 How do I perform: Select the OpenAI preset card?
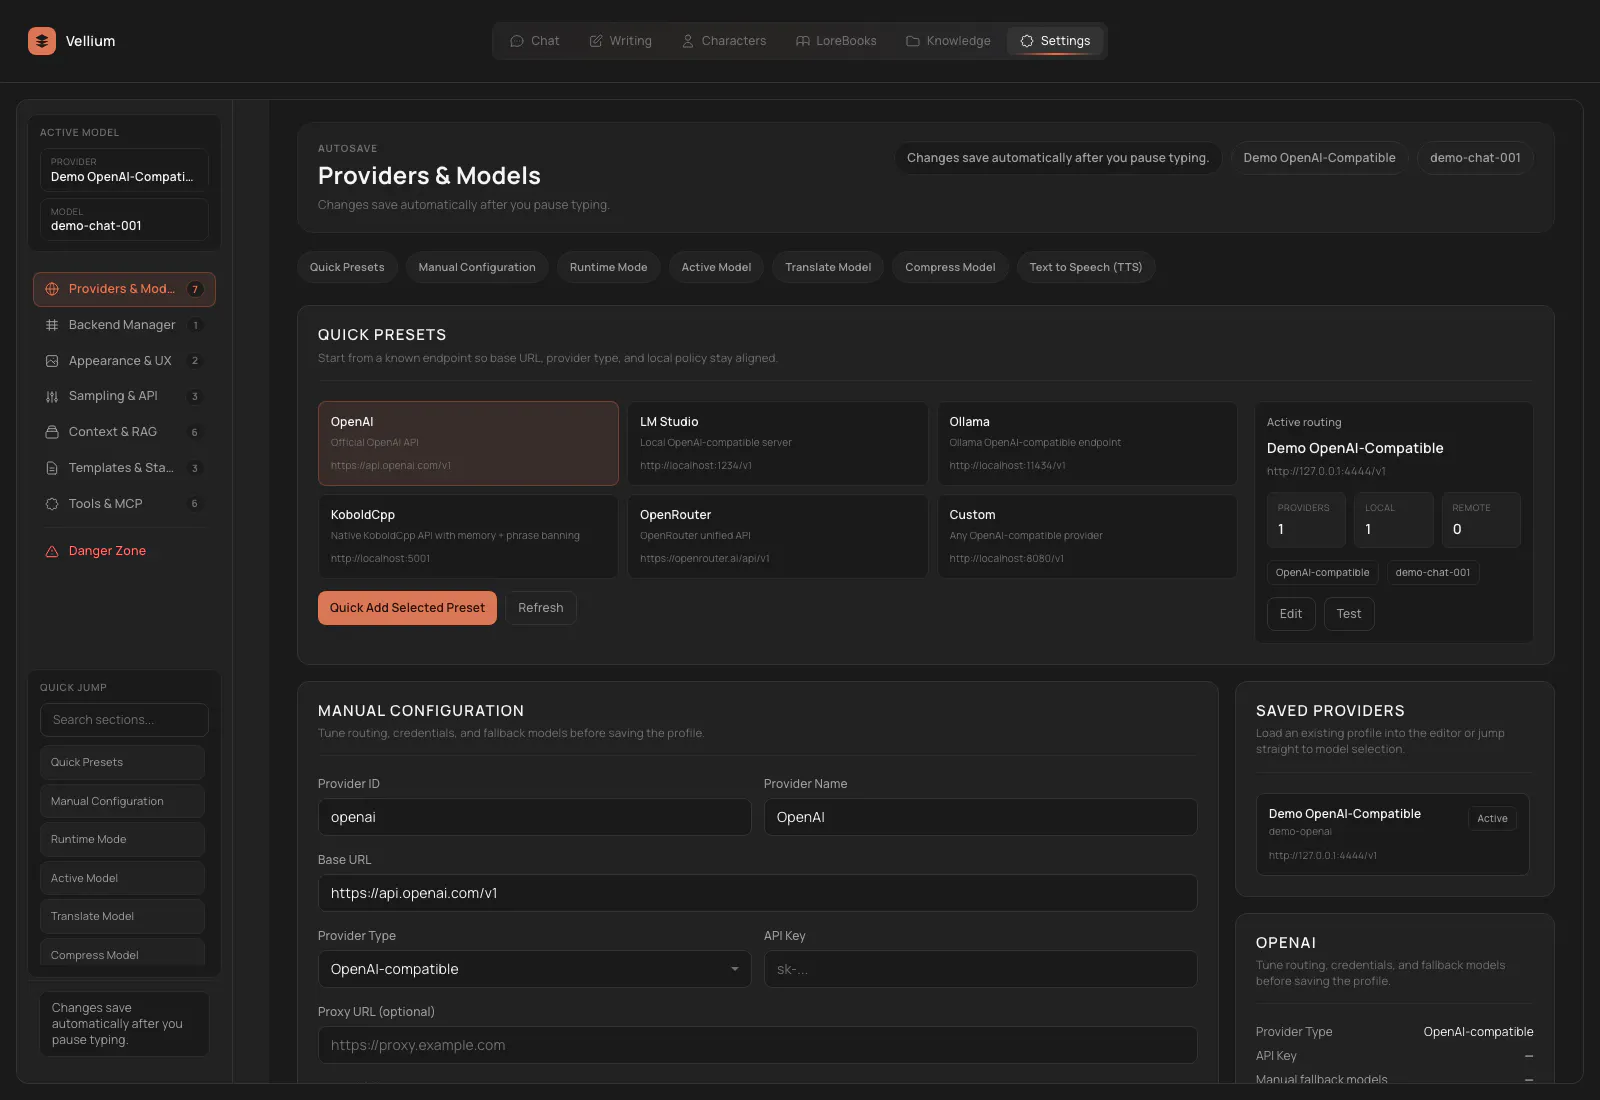tap(468, 444)
